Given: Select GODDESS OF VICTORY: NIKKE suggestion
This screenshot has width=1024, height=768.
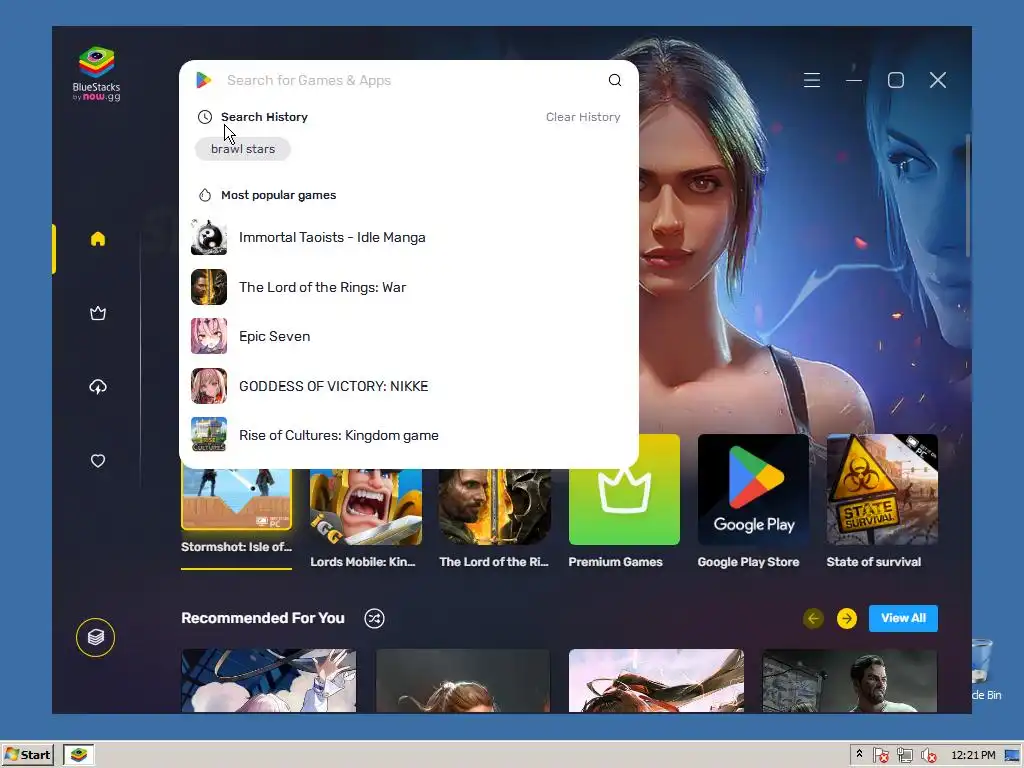Looking at the screenshot, I should click(408, 386).
